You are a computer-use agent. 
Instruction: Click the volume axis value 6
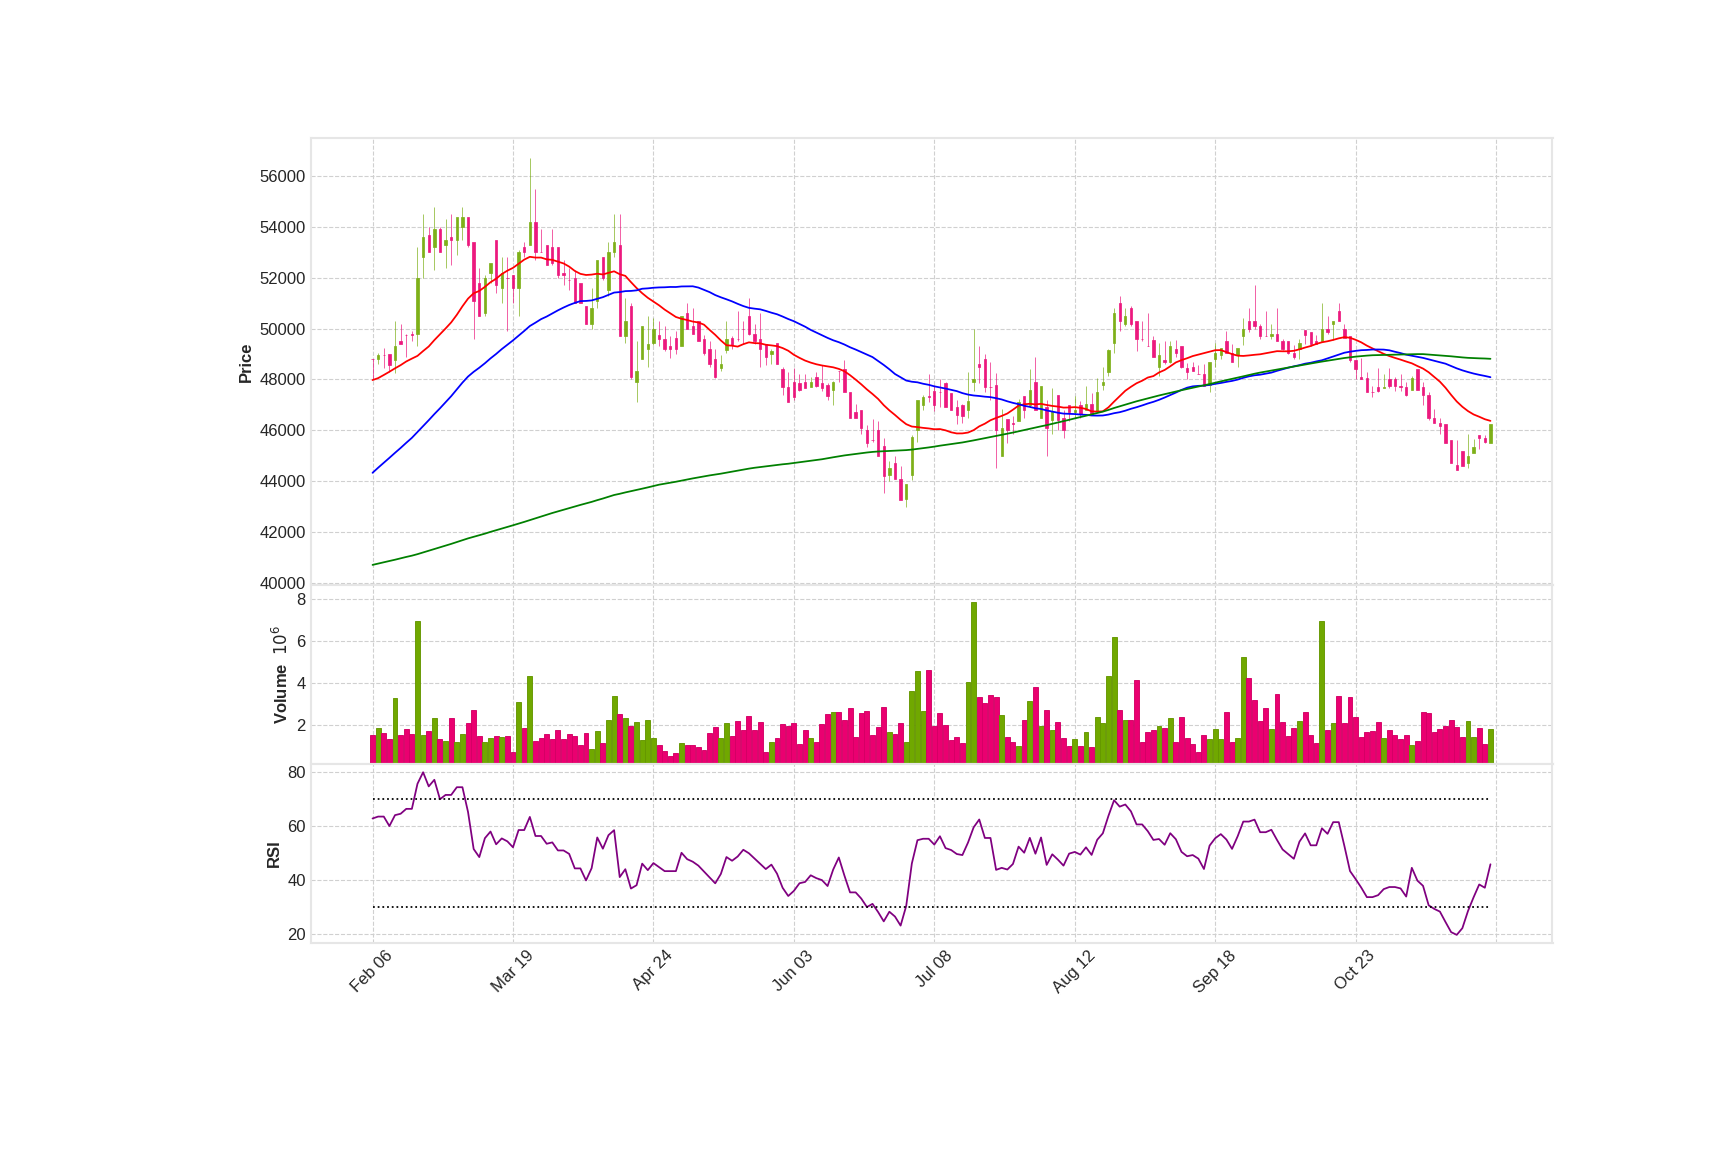point(301,642)
